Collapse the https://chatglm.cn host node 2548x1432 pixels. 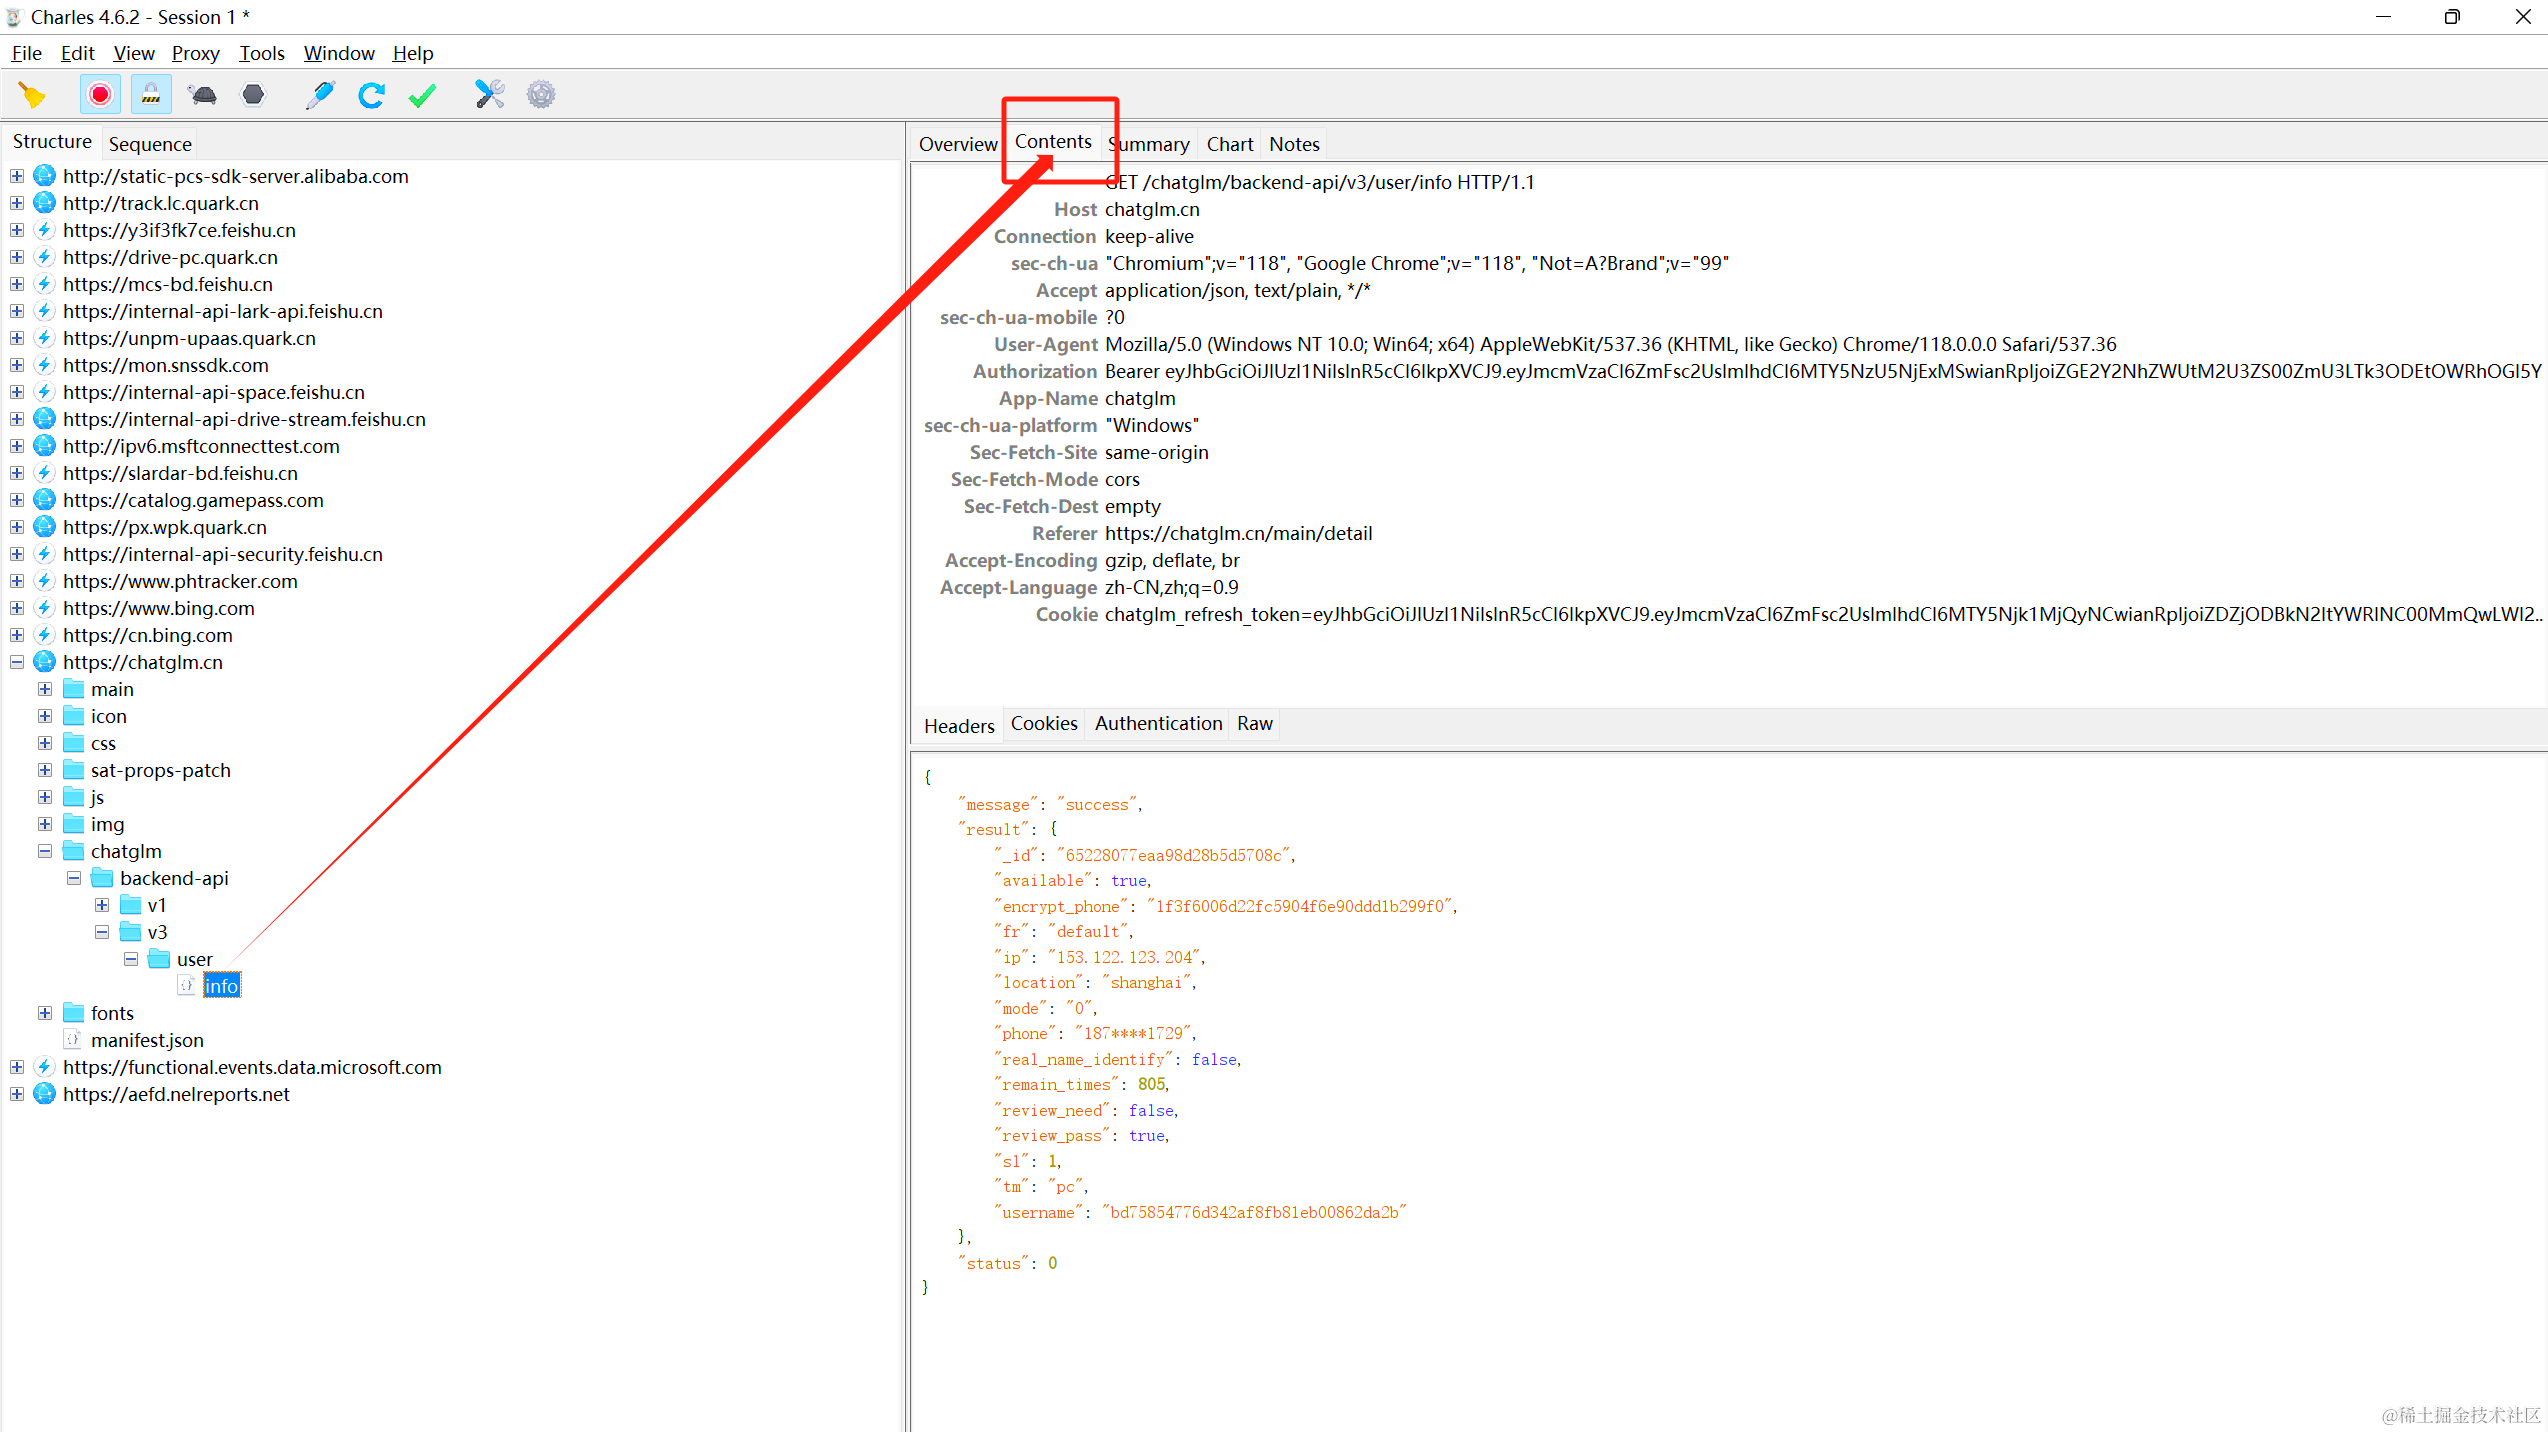(x=17, y=662)
